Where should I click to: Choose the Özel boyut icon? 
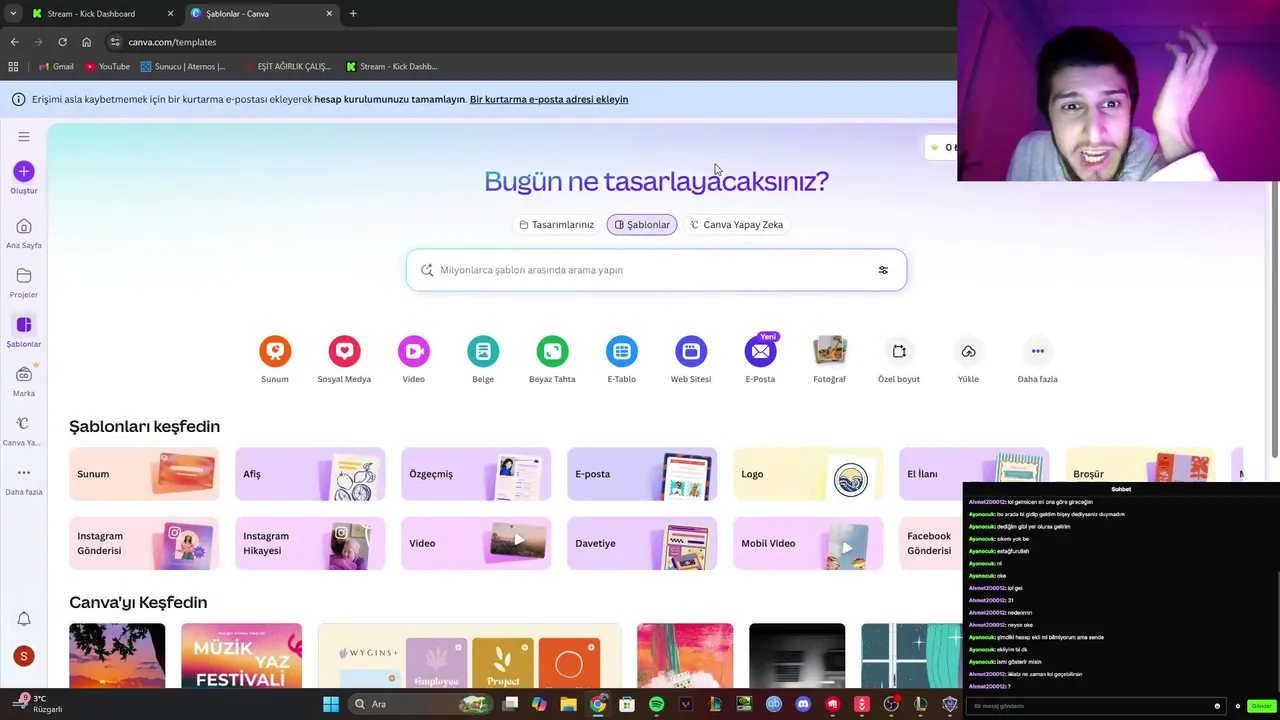pos(899,351)
